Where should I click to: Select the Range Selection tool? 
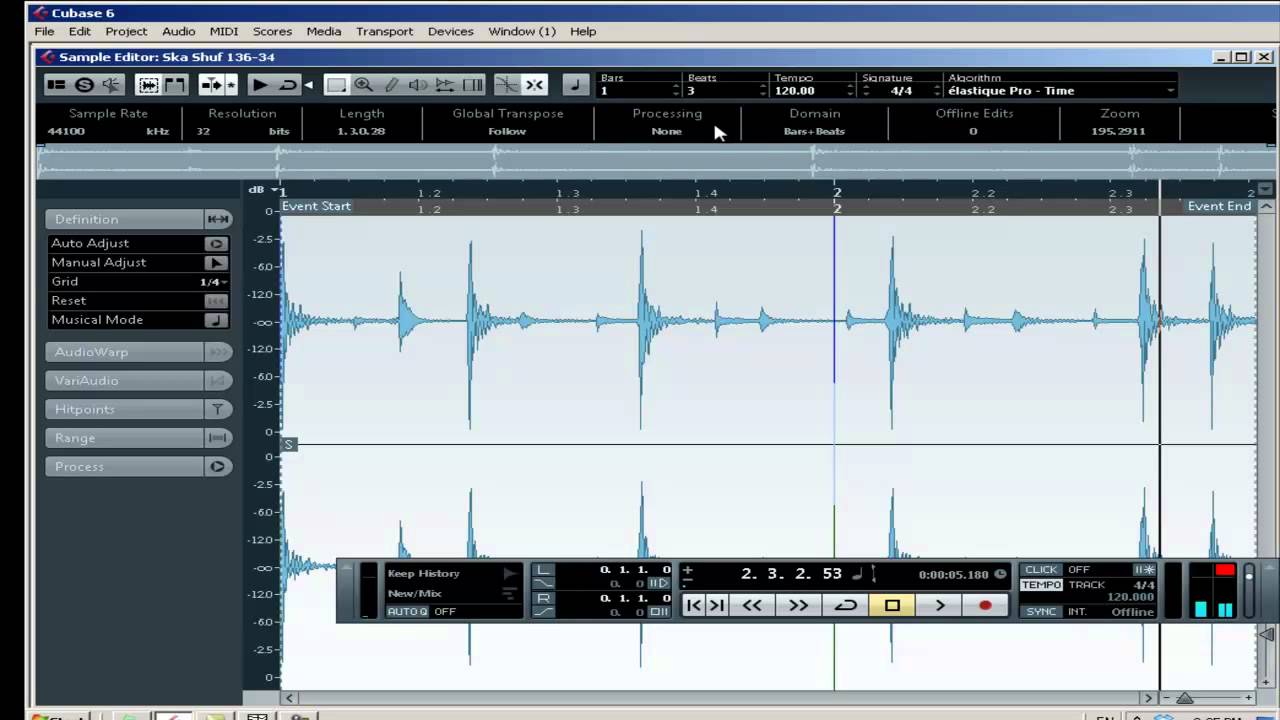[337, 86]
